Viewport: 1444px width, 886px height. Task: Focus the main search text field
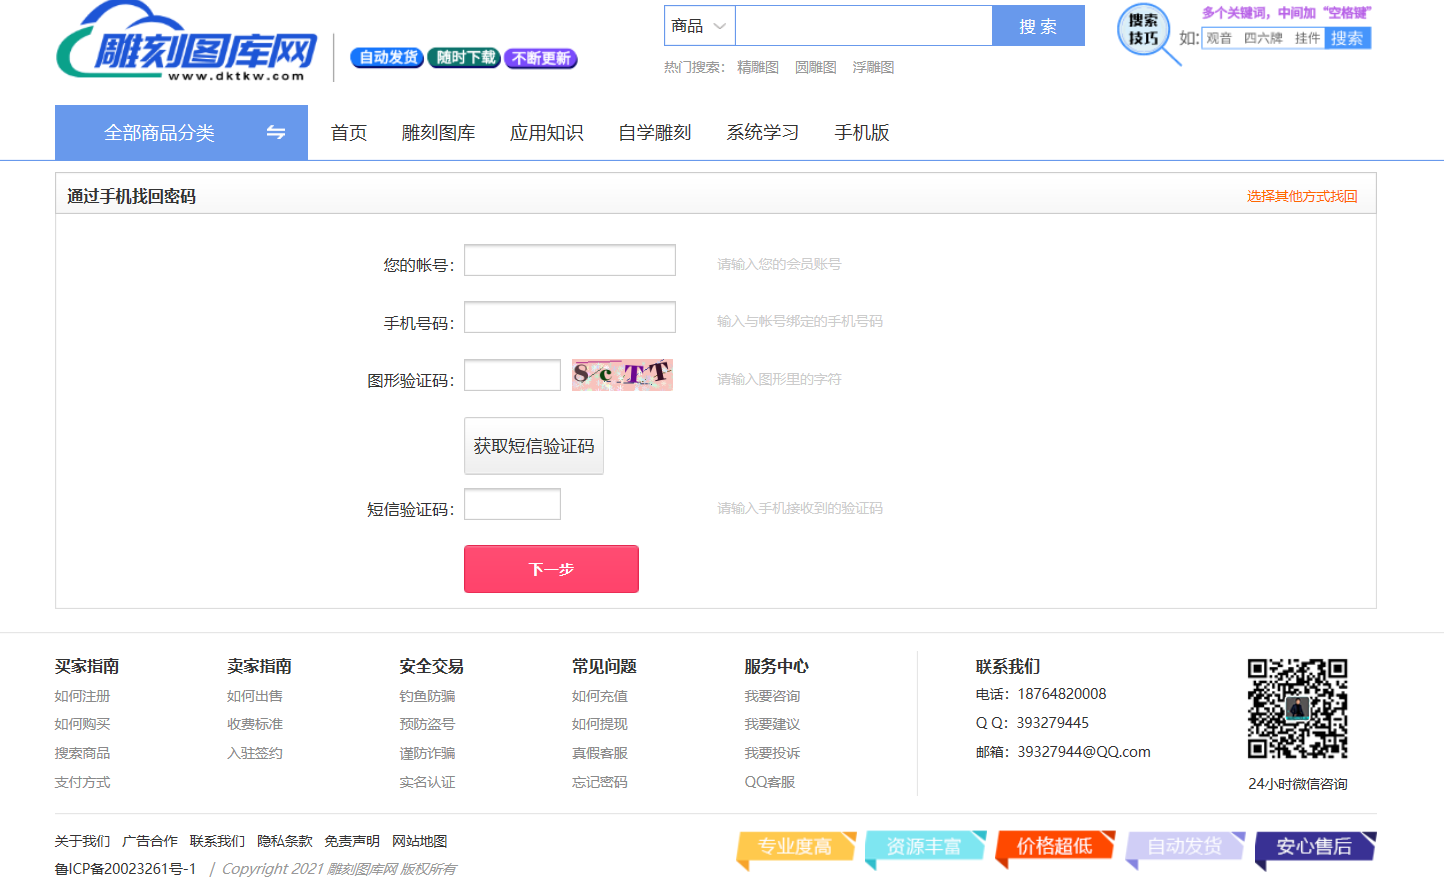[x=864, y=25]
